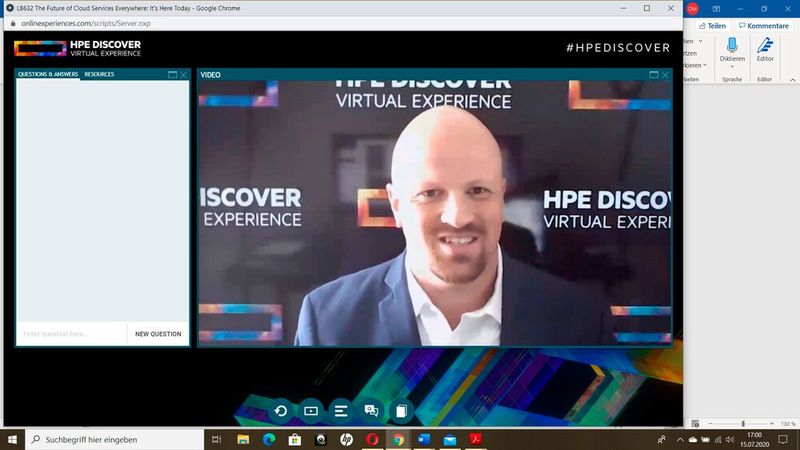Switch to Opera on the taskbar

tap(372, 439)
